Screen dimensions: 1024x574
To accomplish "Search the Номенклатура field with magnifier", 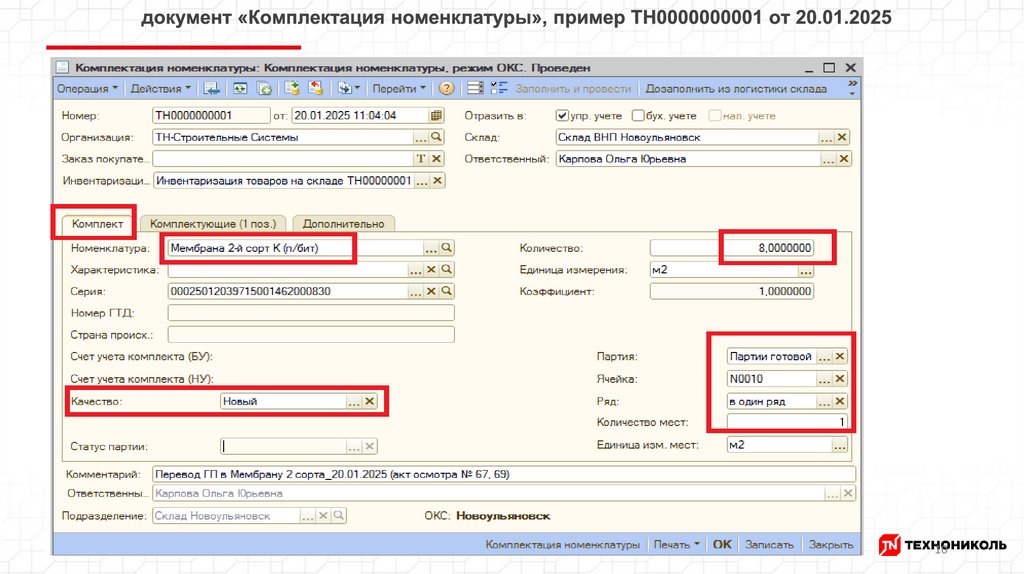I will (x=446, y=248).
